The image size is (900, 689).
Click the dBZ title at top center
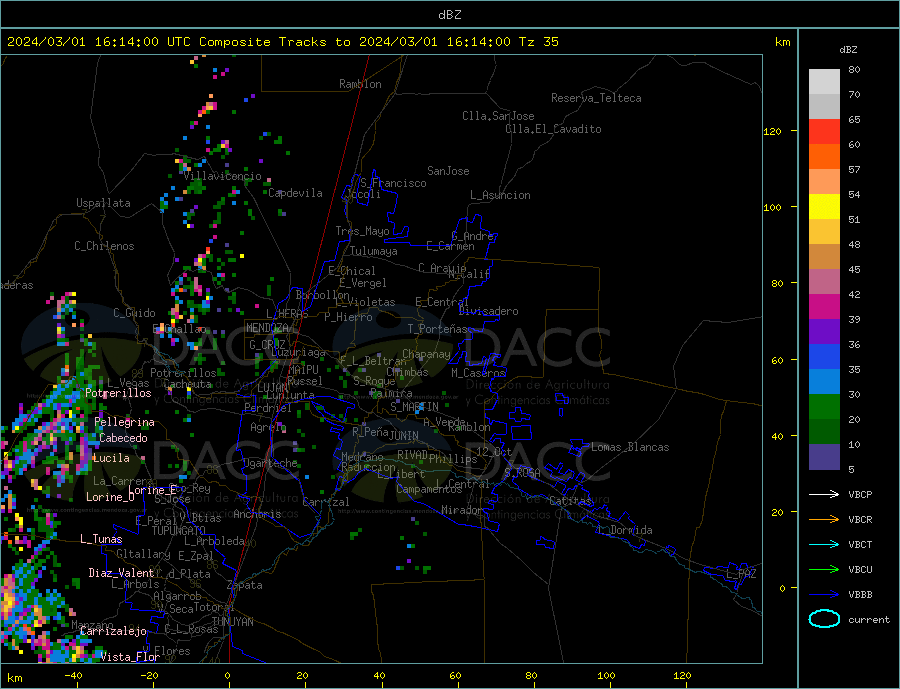tap(449, 15)
